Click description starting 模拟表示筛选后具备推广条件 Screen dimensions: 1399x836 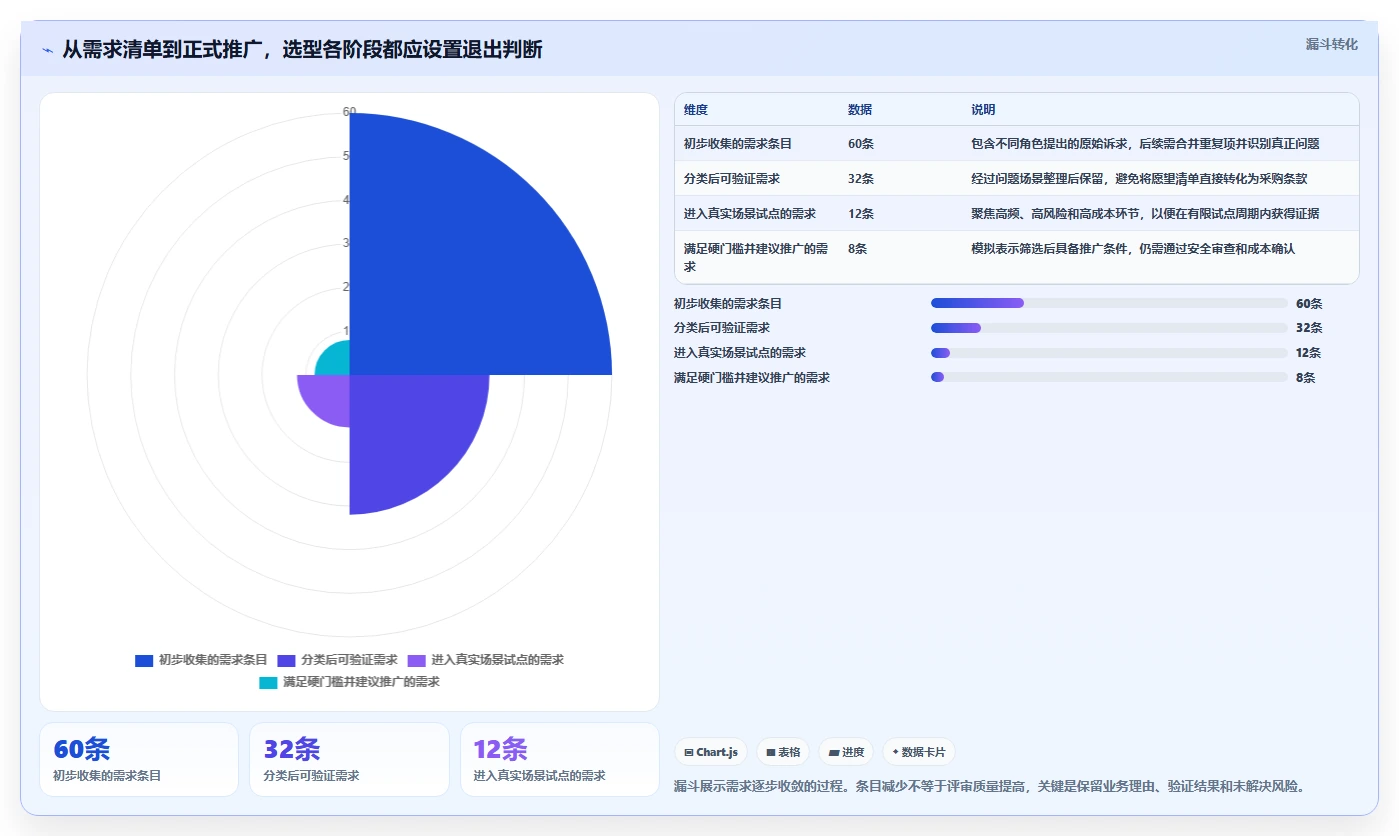(1133, 249)
